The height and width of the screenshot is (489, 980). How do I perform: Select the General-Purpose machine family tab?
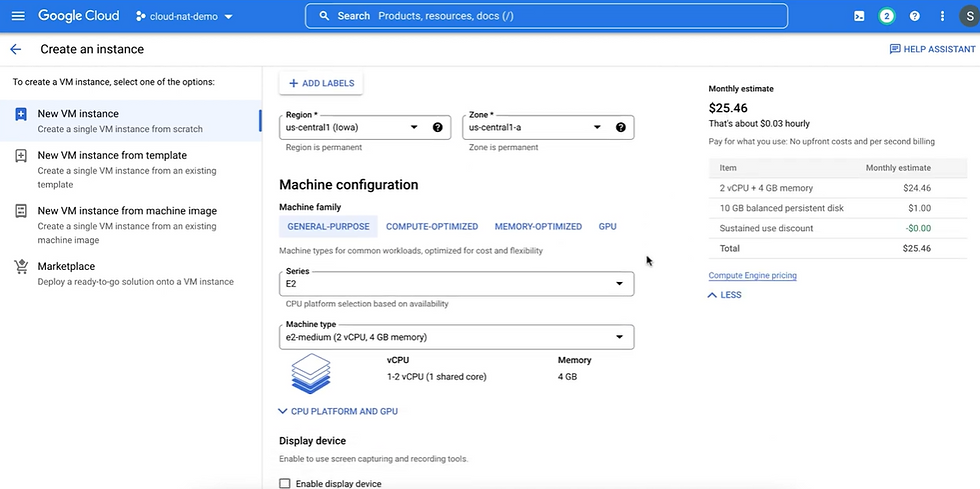pos(328,226)
